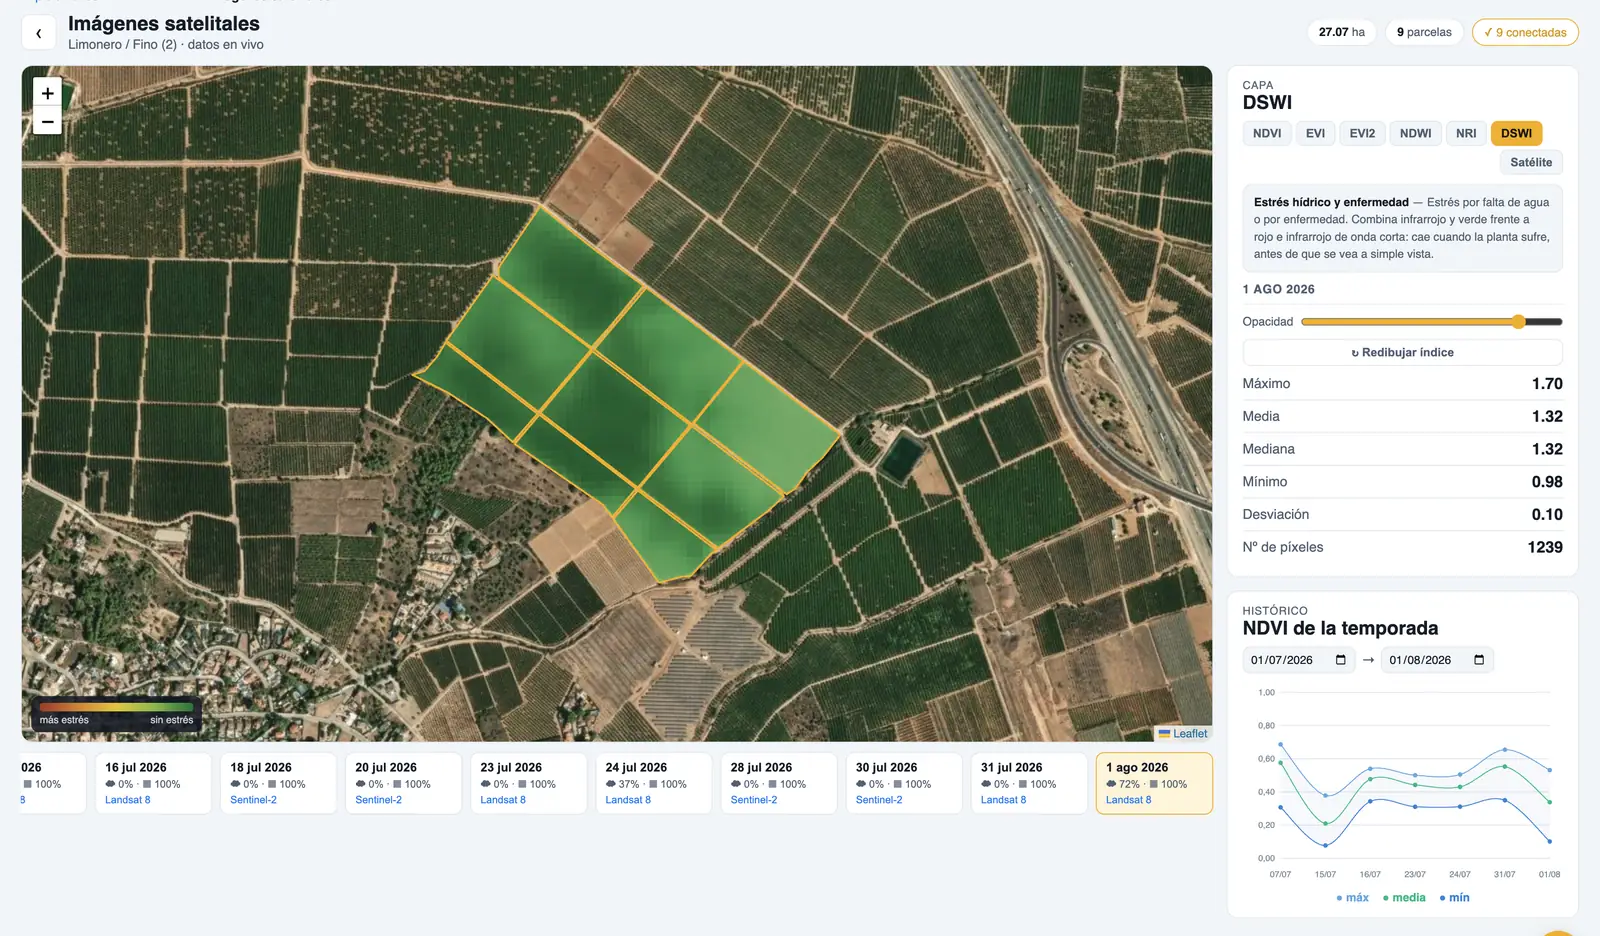Screen dimensions: 1600x936
Task: Toggle the media series in chart legend
Action: pos(1404,897)
